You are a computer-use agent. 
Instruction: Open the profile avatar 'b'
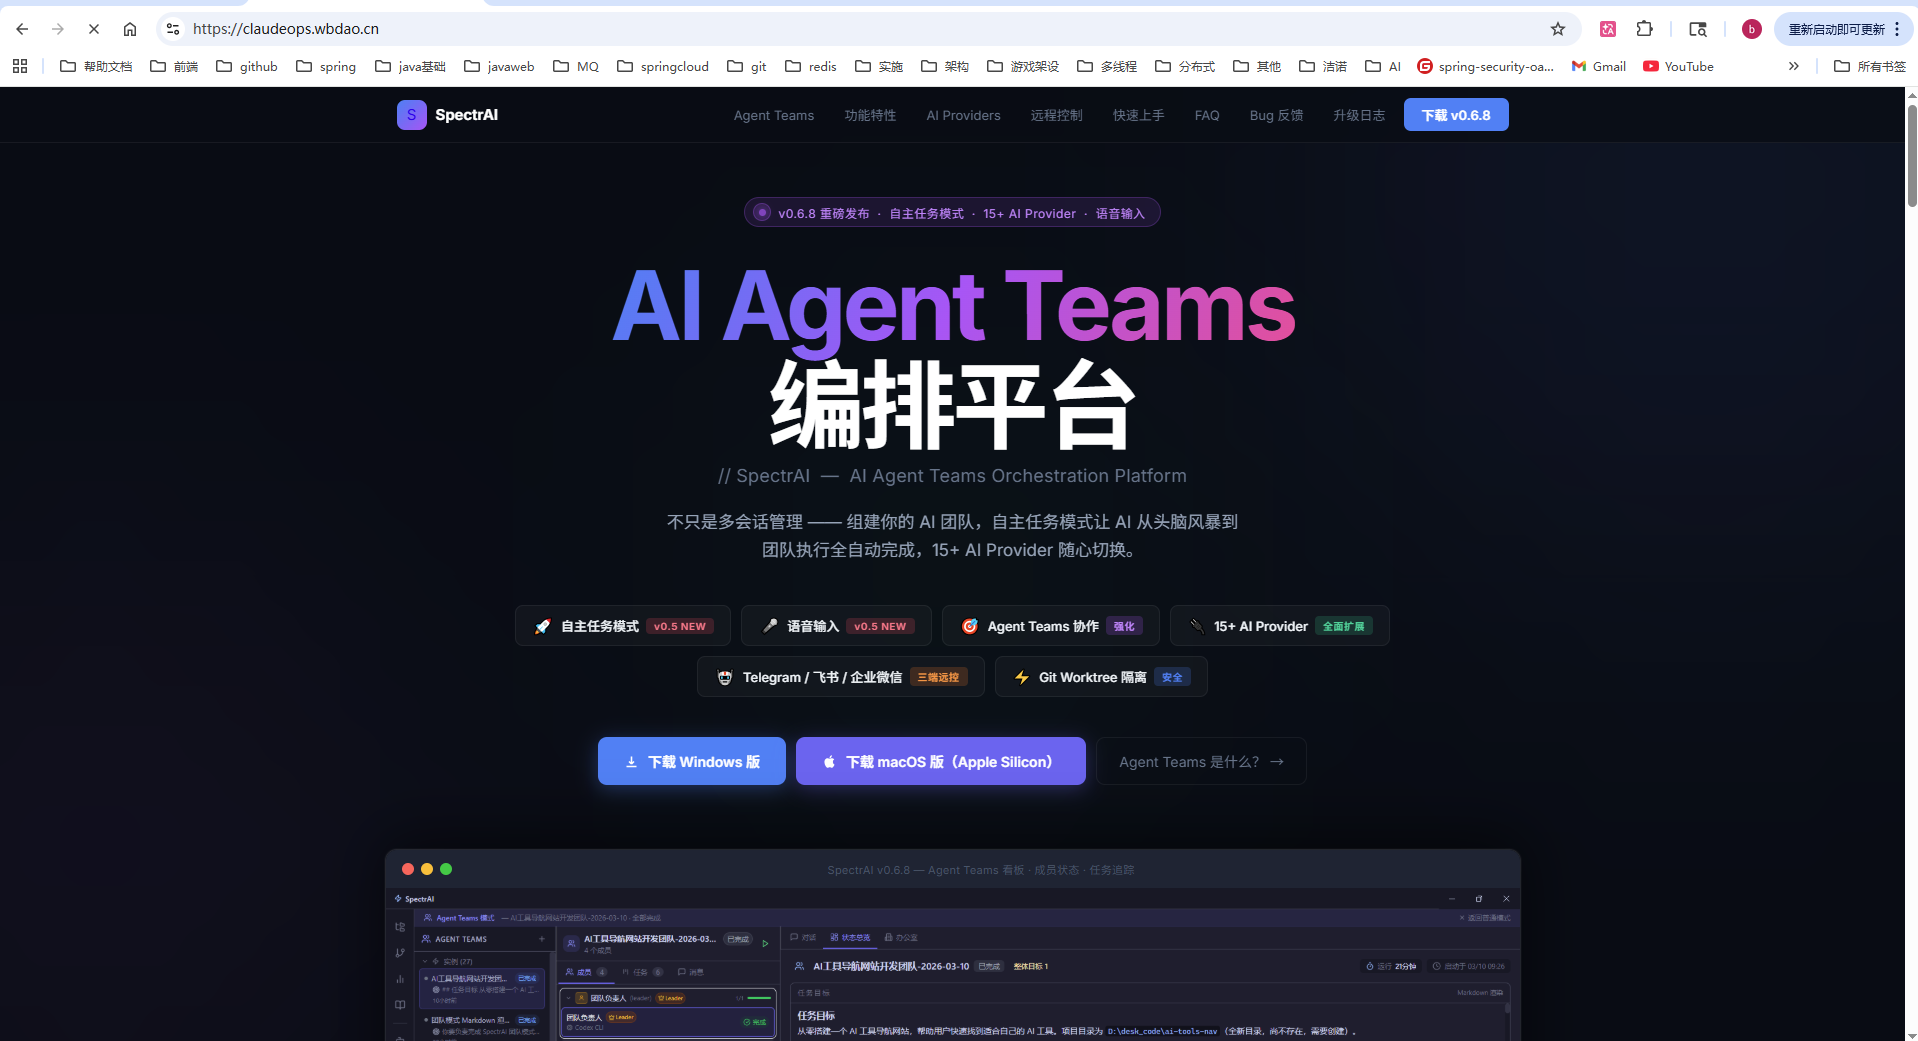tap(1751, 29)
